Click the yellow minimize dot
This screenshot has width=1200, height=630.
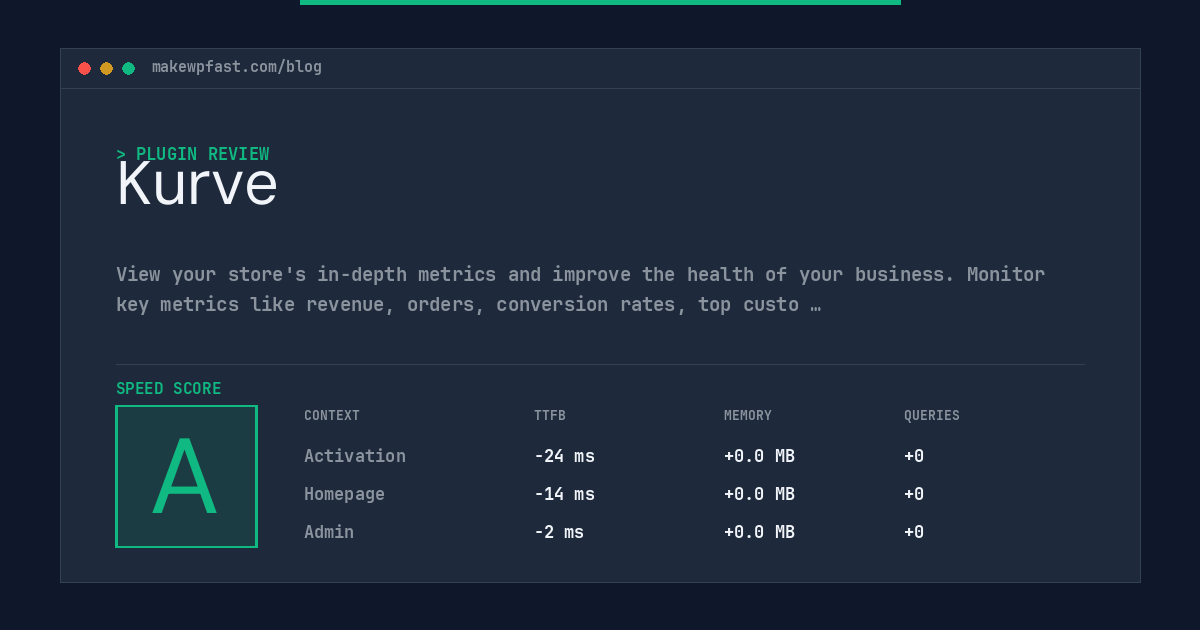(x=106, y=68)
